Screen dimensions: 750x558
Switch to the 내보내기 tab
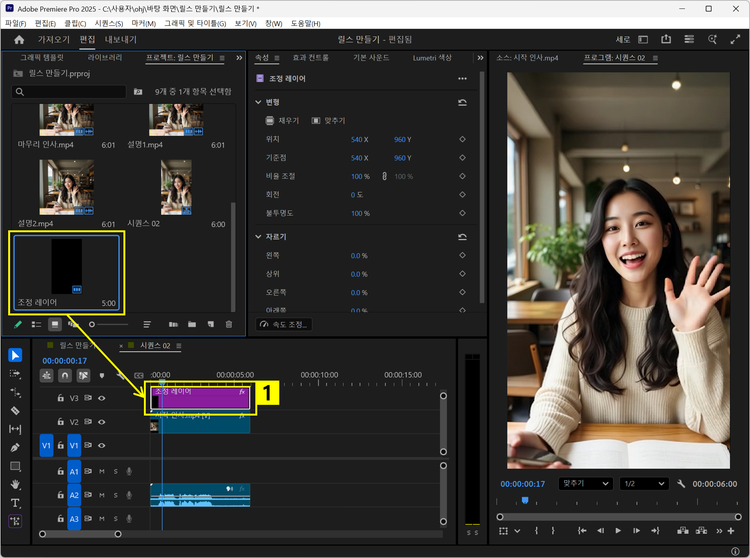point(121,39)
